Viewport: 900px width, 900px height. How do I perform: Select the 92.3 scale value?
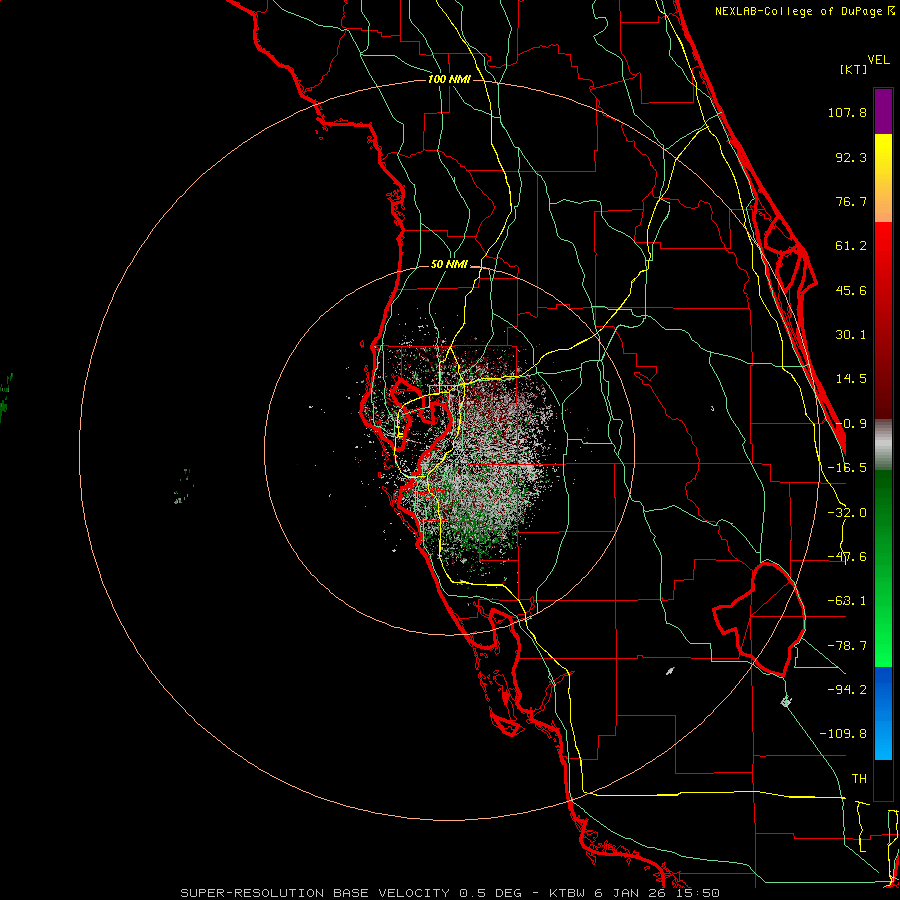pos(851,157)
